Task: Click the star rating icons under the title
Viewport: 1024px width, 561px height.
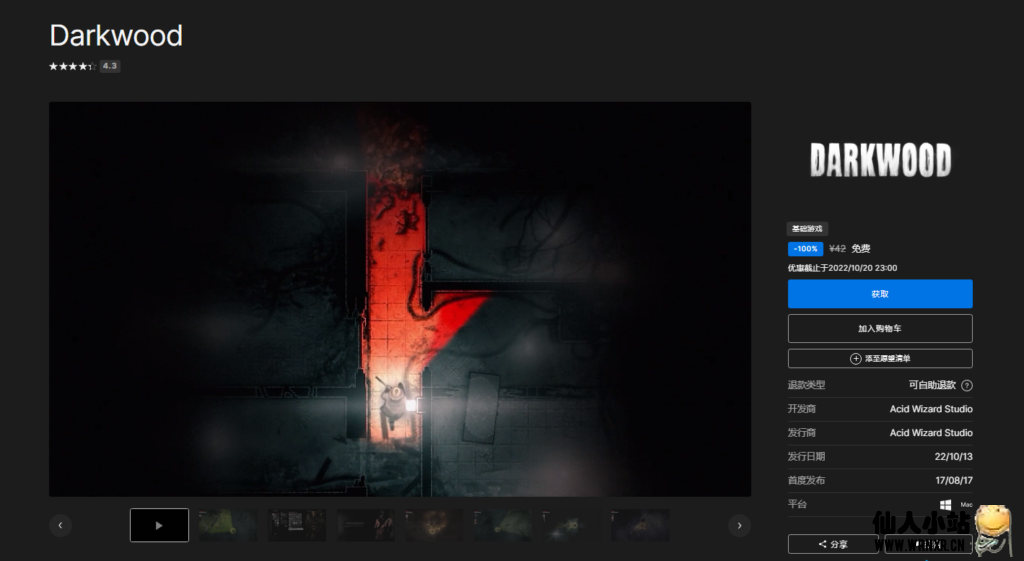Action: tap(71, 66)
